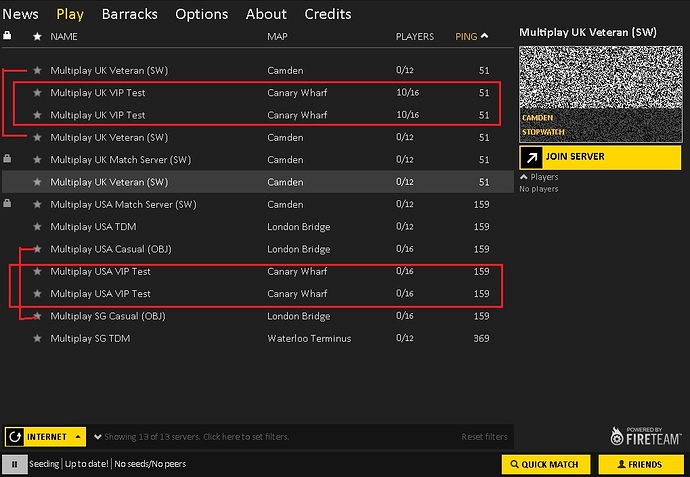This screenshot has height=477, width=690.
Task: Click the Reset filters link
Action: pos(484,437)
